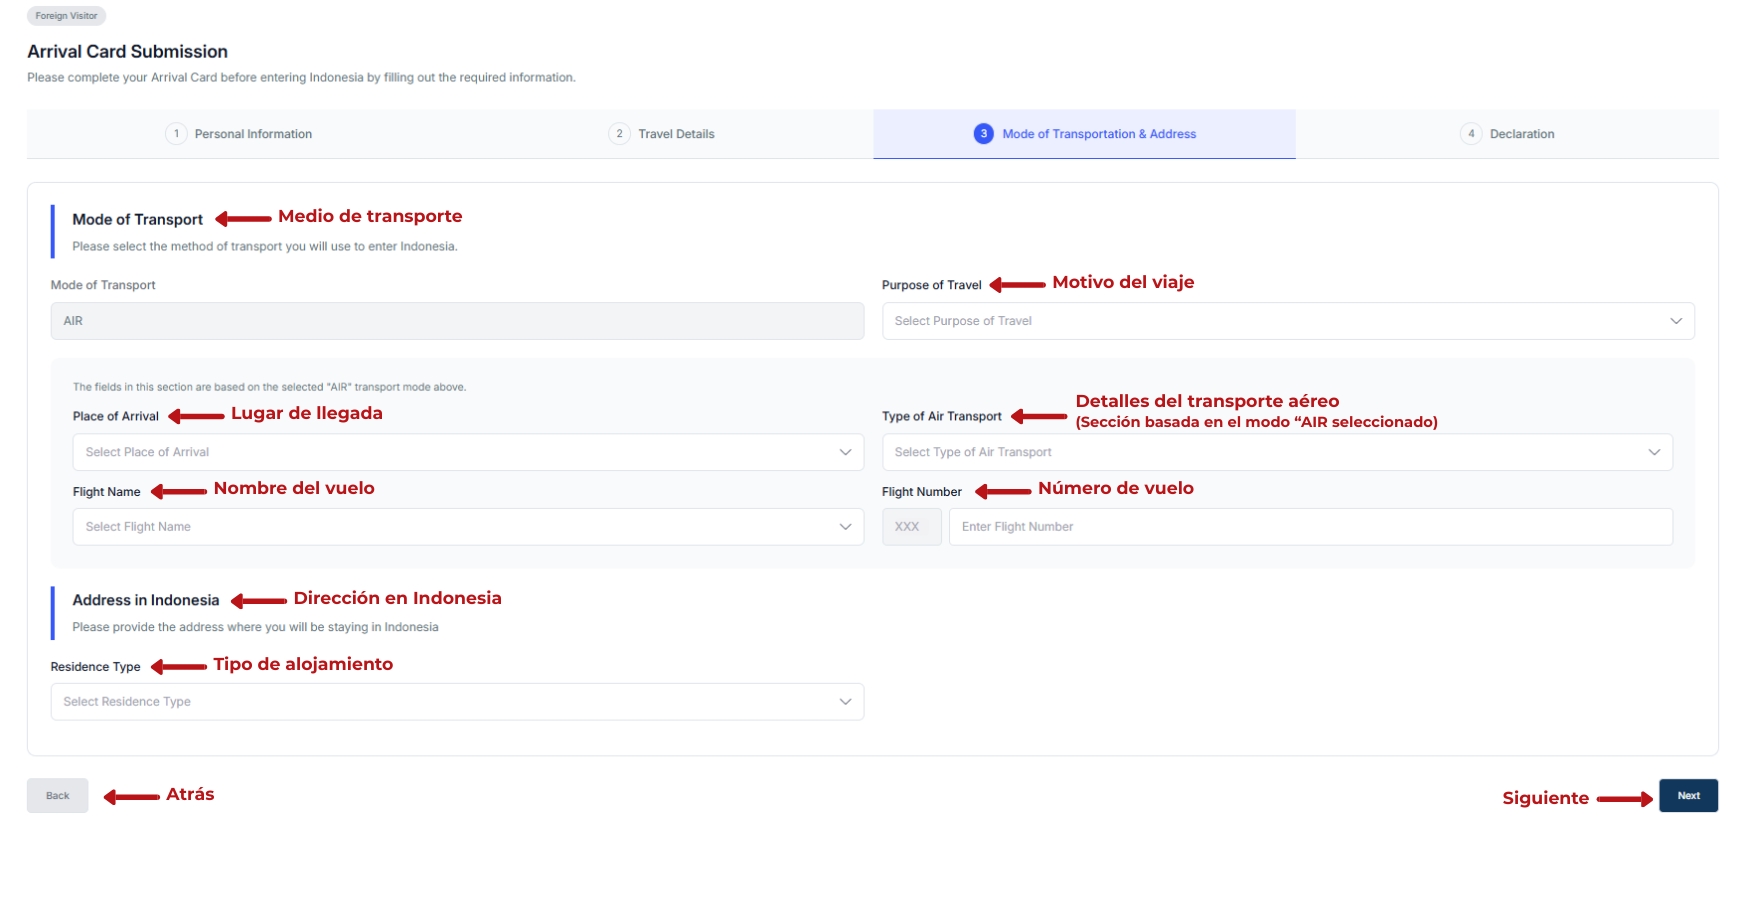Click the step 2 number circle icon

pyautogui.click(x=619, y=134)
